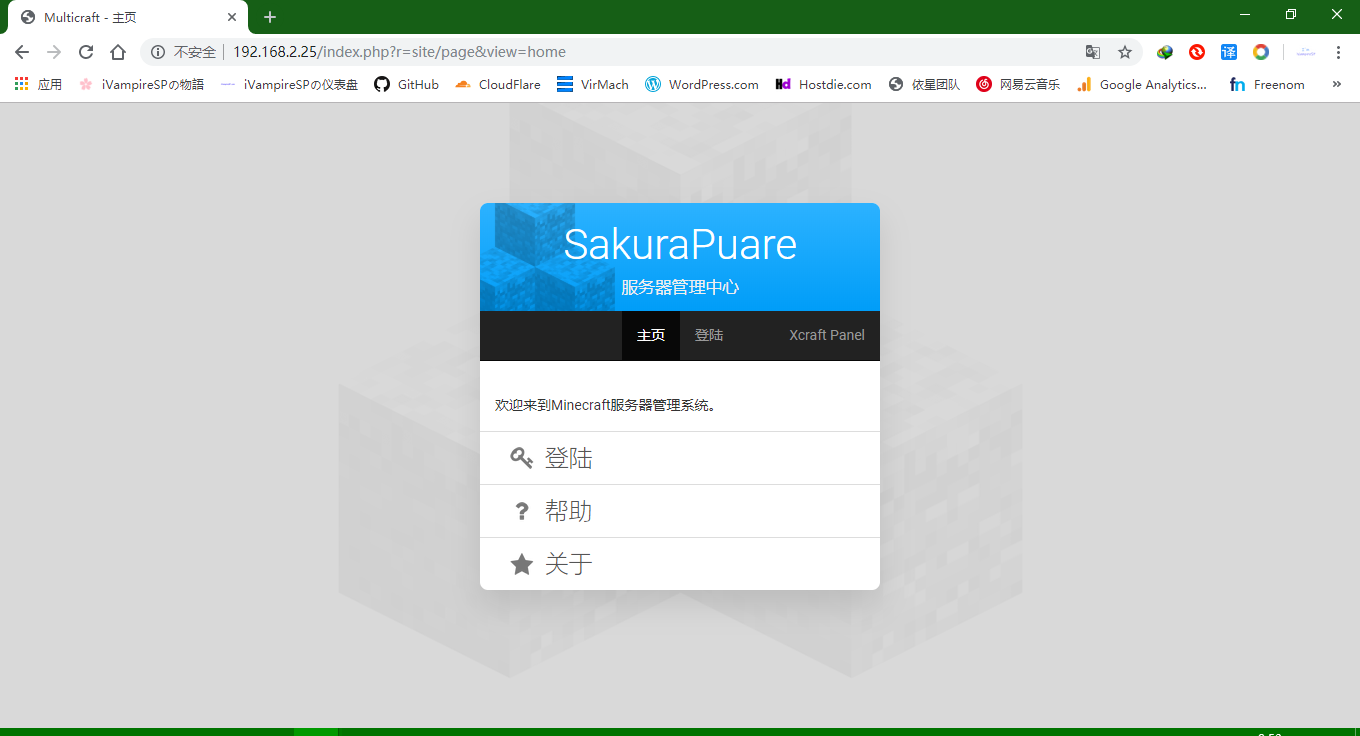Restore down the Chrome window
1360x736 pixels.
click(x=1291, y=15)
